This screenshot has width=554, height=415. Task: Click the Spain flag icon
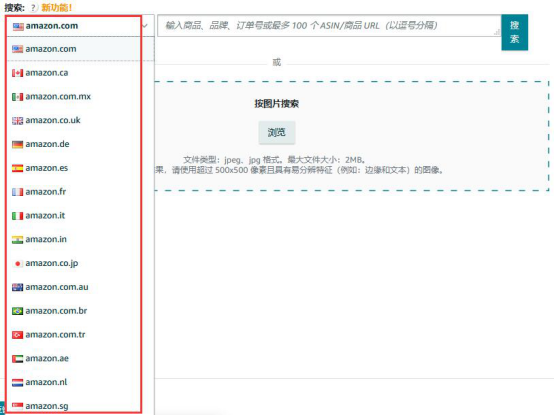17,168
